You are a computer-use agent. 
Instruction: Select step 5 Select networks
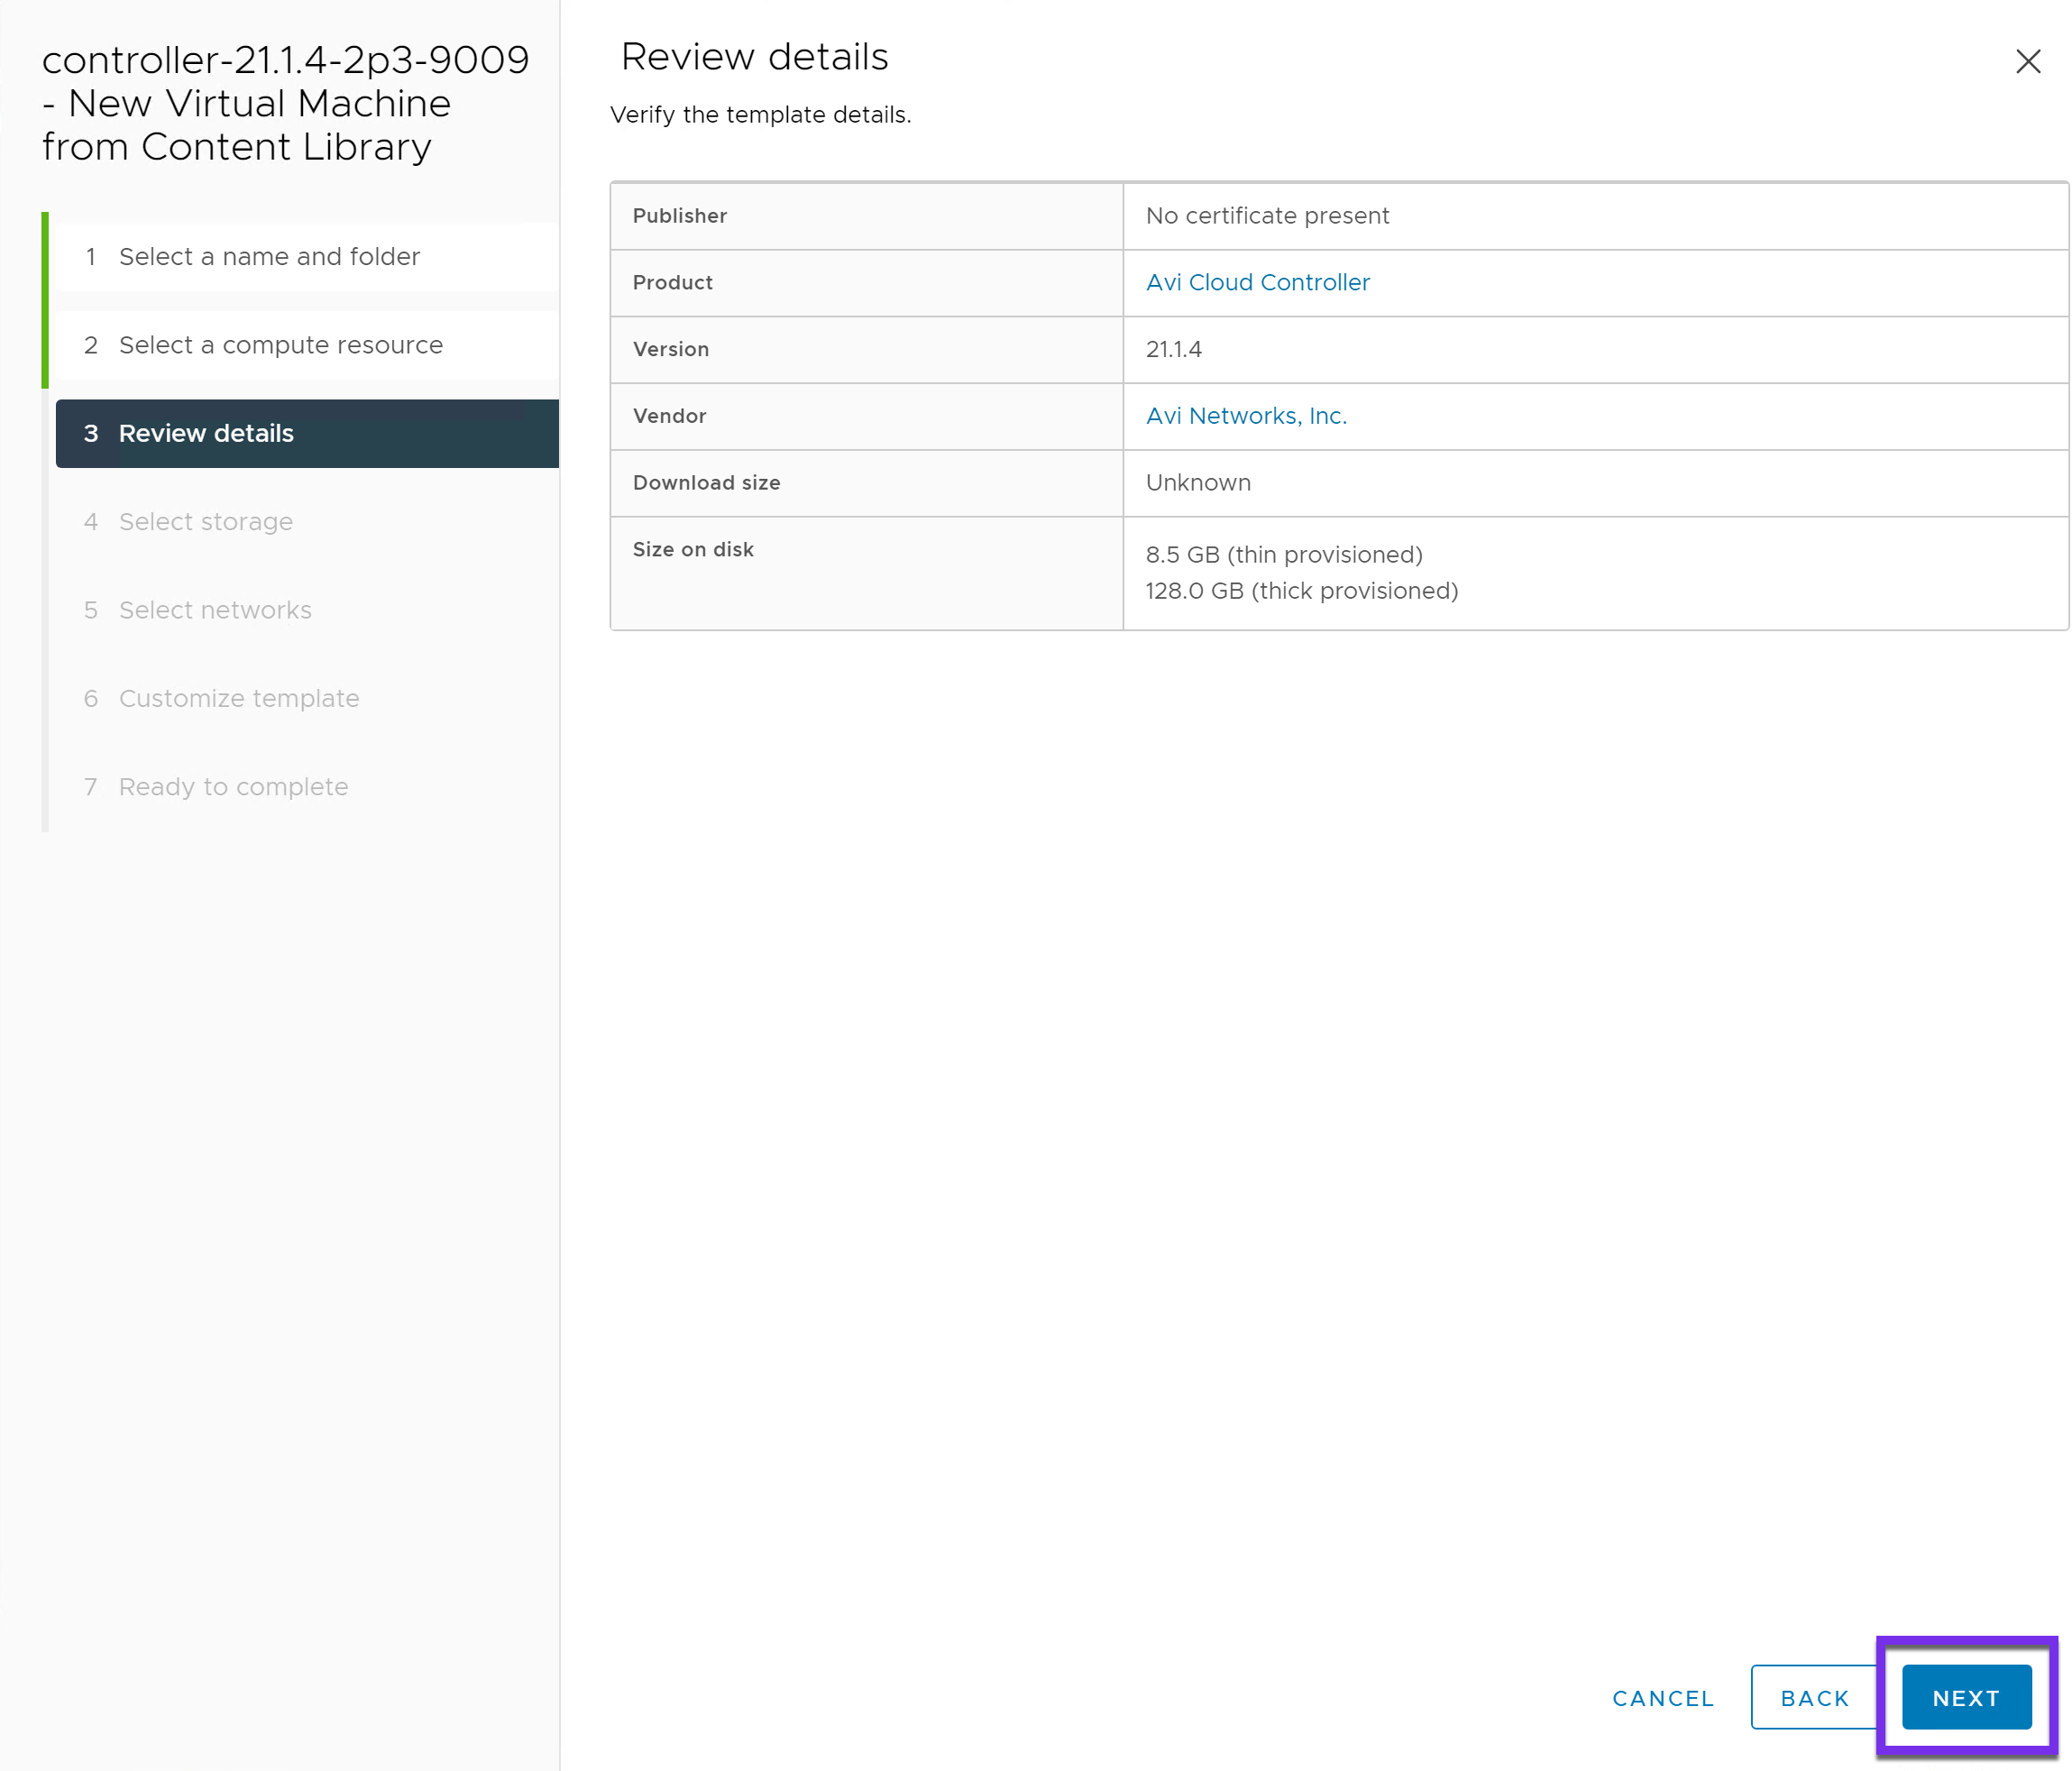(215, 610)
